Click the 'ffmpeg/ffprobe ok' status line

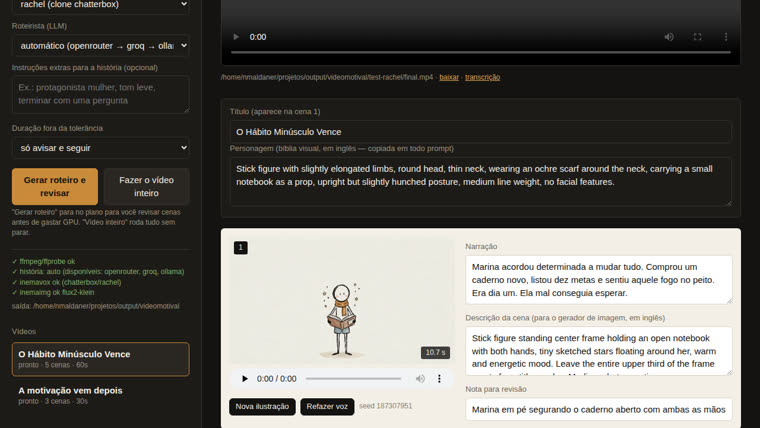click(x=44, y=261)
